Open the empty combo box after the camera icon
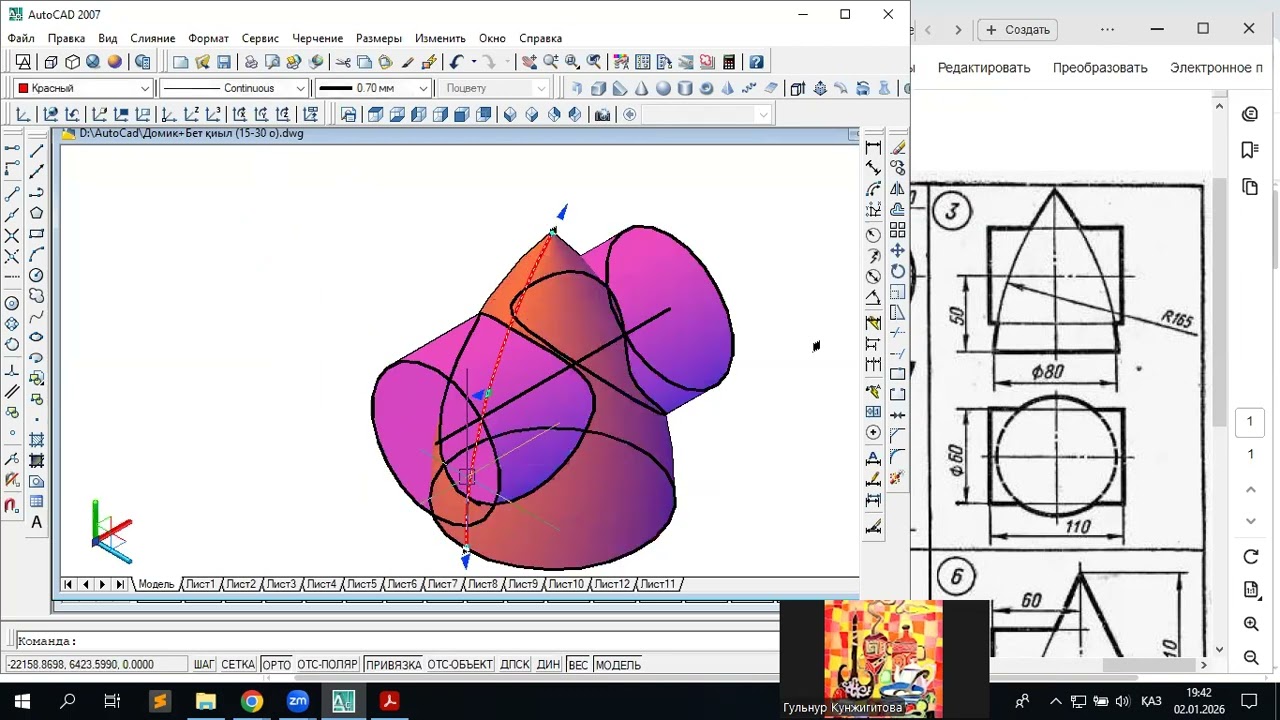Viewport: 1280px width, 720px height. point(705,115)
